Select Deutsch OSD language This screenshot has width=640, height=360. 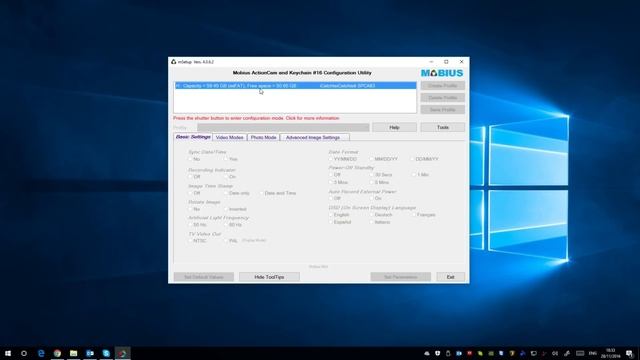(x=381, y=215)
